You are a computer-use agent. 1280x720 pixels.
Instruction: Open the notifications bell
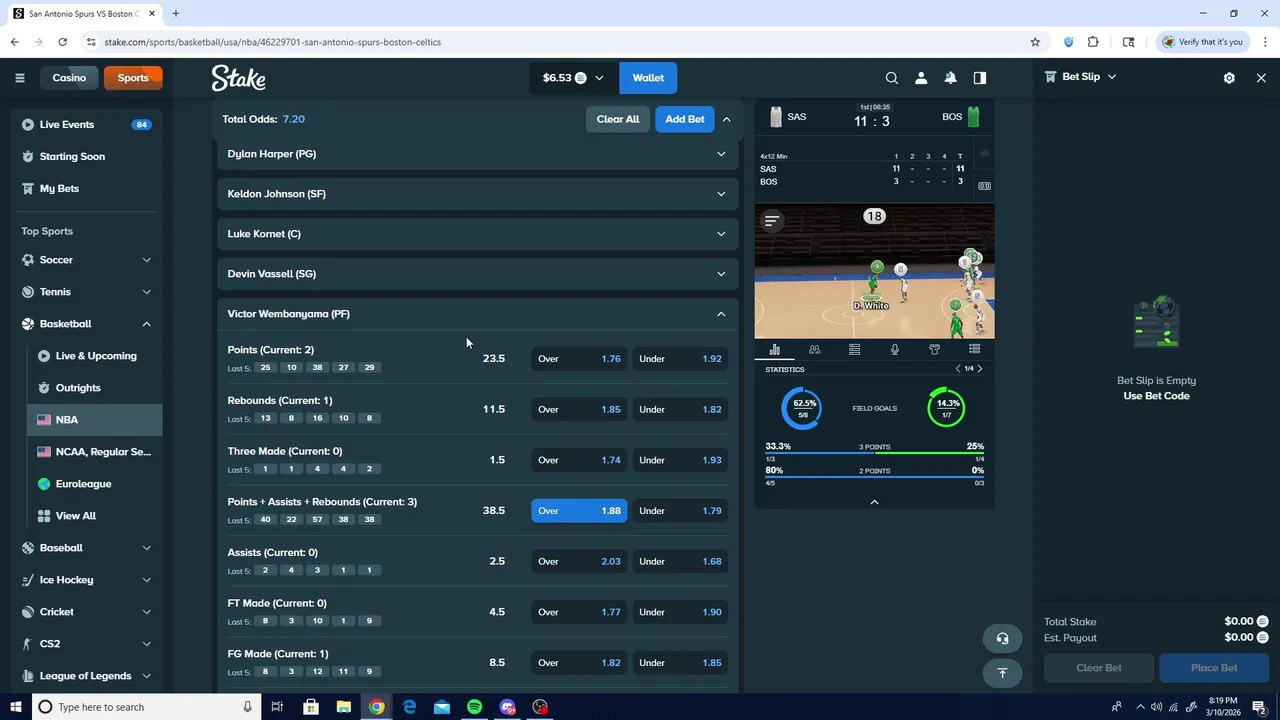(950, 78)
